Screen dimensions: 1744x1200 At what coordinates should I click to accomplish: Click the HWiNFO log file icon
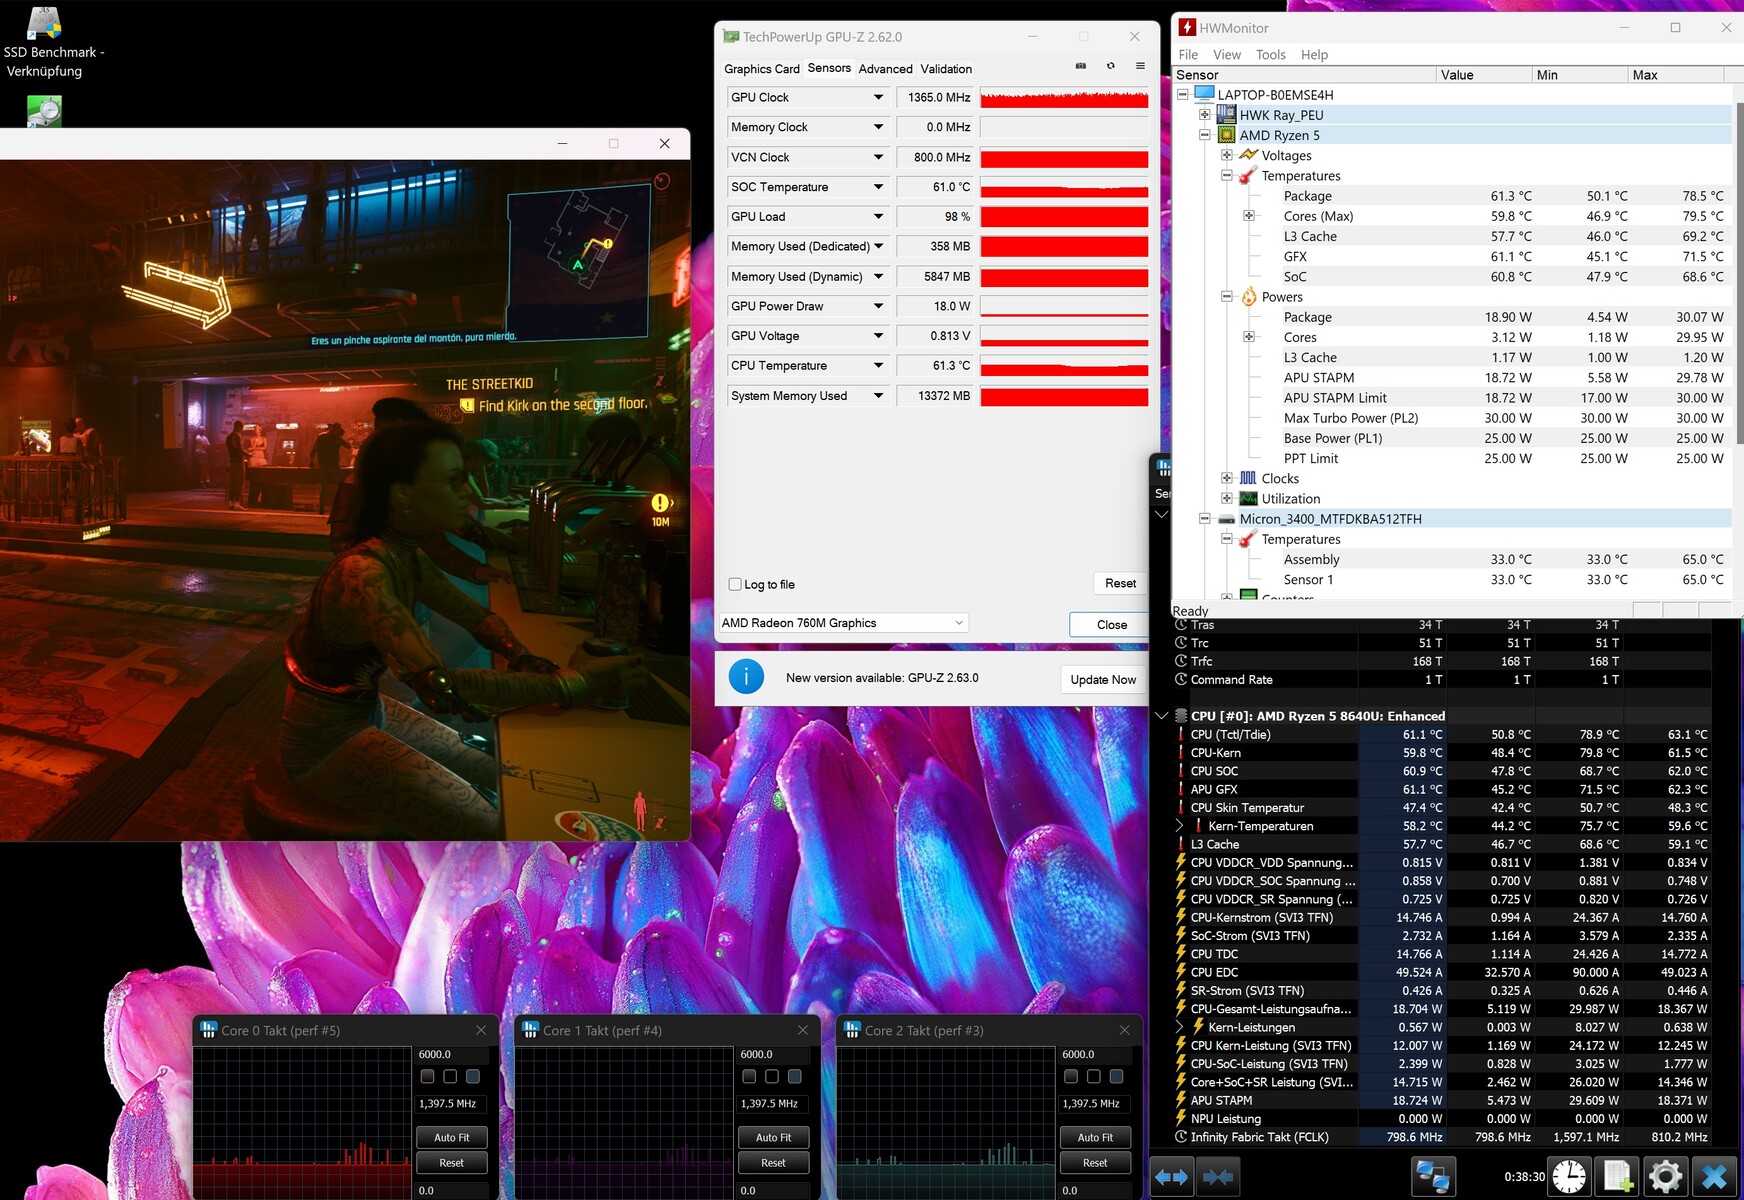pos(1617,1177)
